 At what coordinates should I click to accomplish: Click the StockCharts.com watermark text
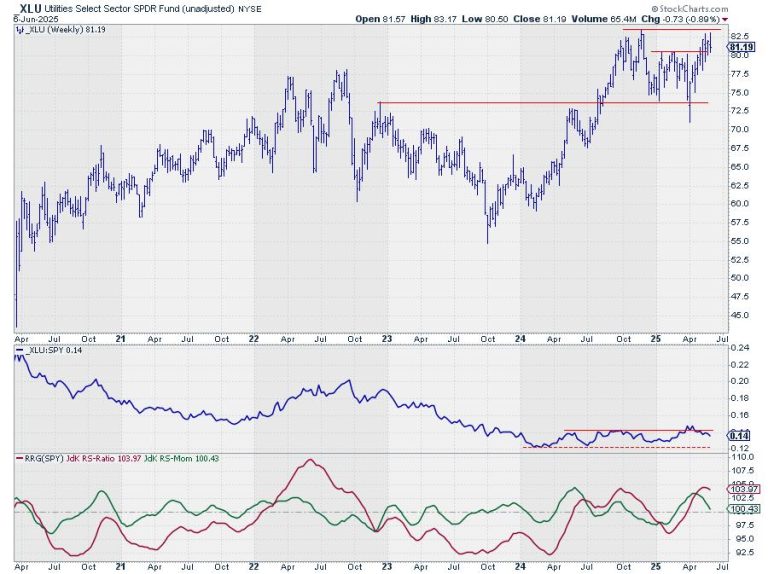[690, 9]
